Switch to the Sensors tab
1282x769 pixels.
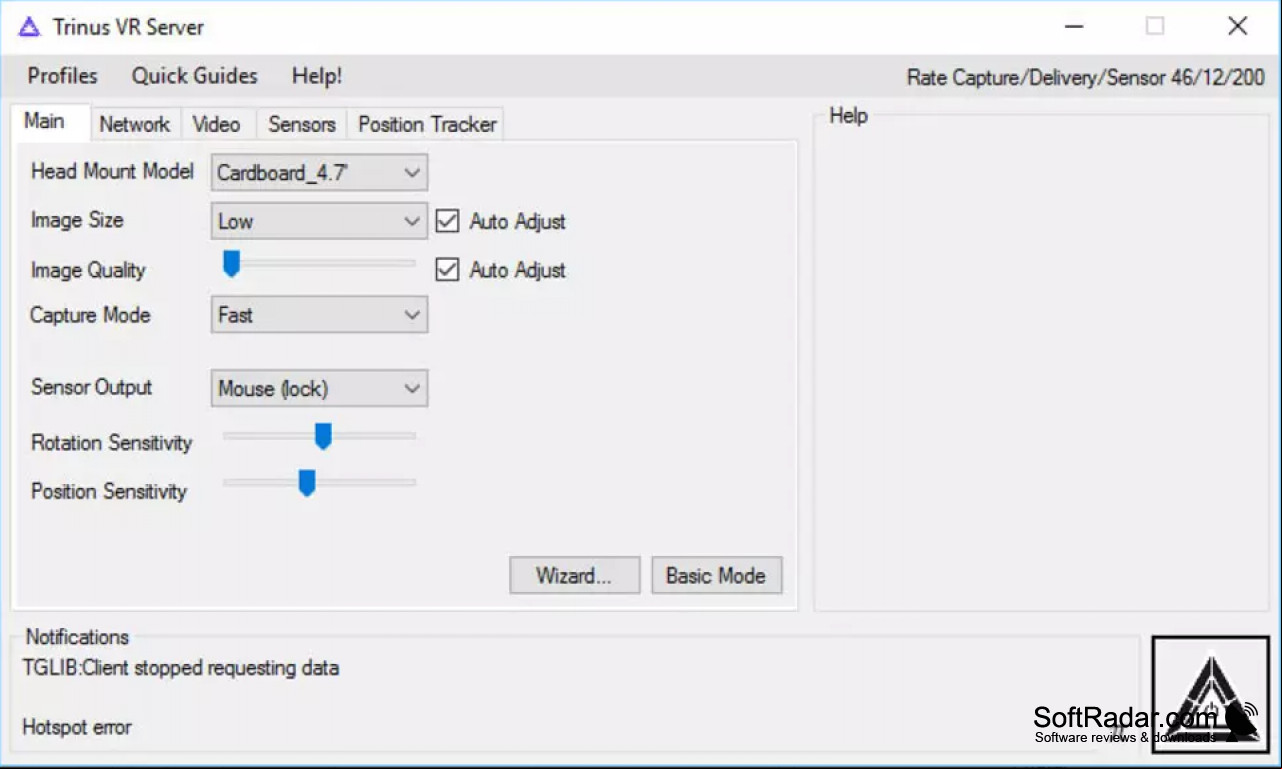pos(302,124)
